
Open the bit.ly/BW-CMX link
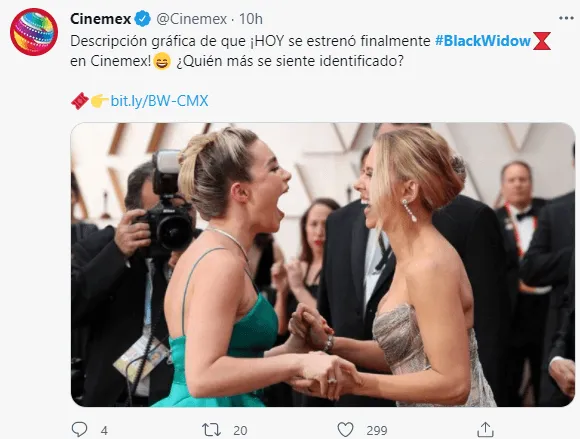pos(159,101)
